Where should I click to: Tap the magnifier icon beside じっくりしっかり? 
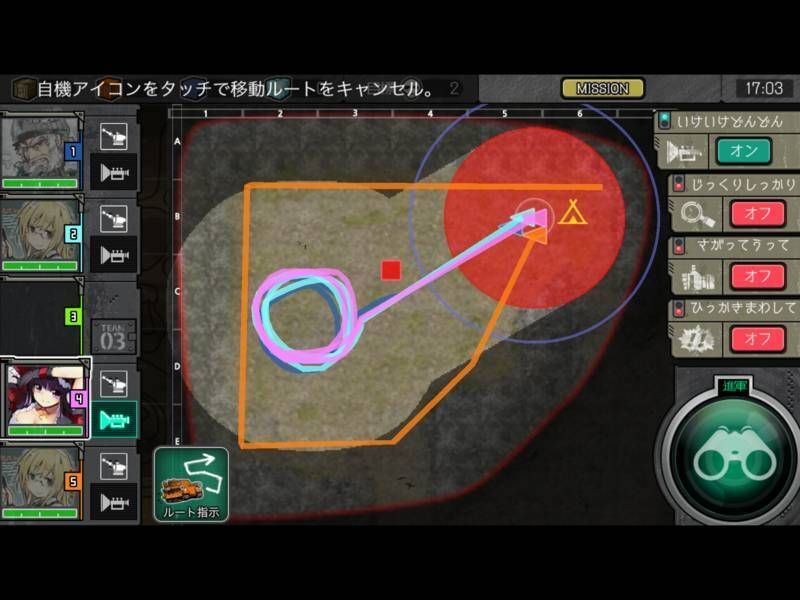click(697, 214)
